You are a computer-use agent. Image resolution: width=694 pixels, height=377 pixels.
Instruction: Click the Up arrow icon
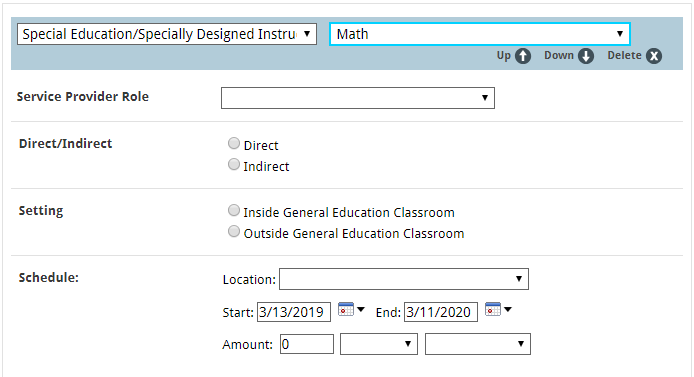coord(523,56)
